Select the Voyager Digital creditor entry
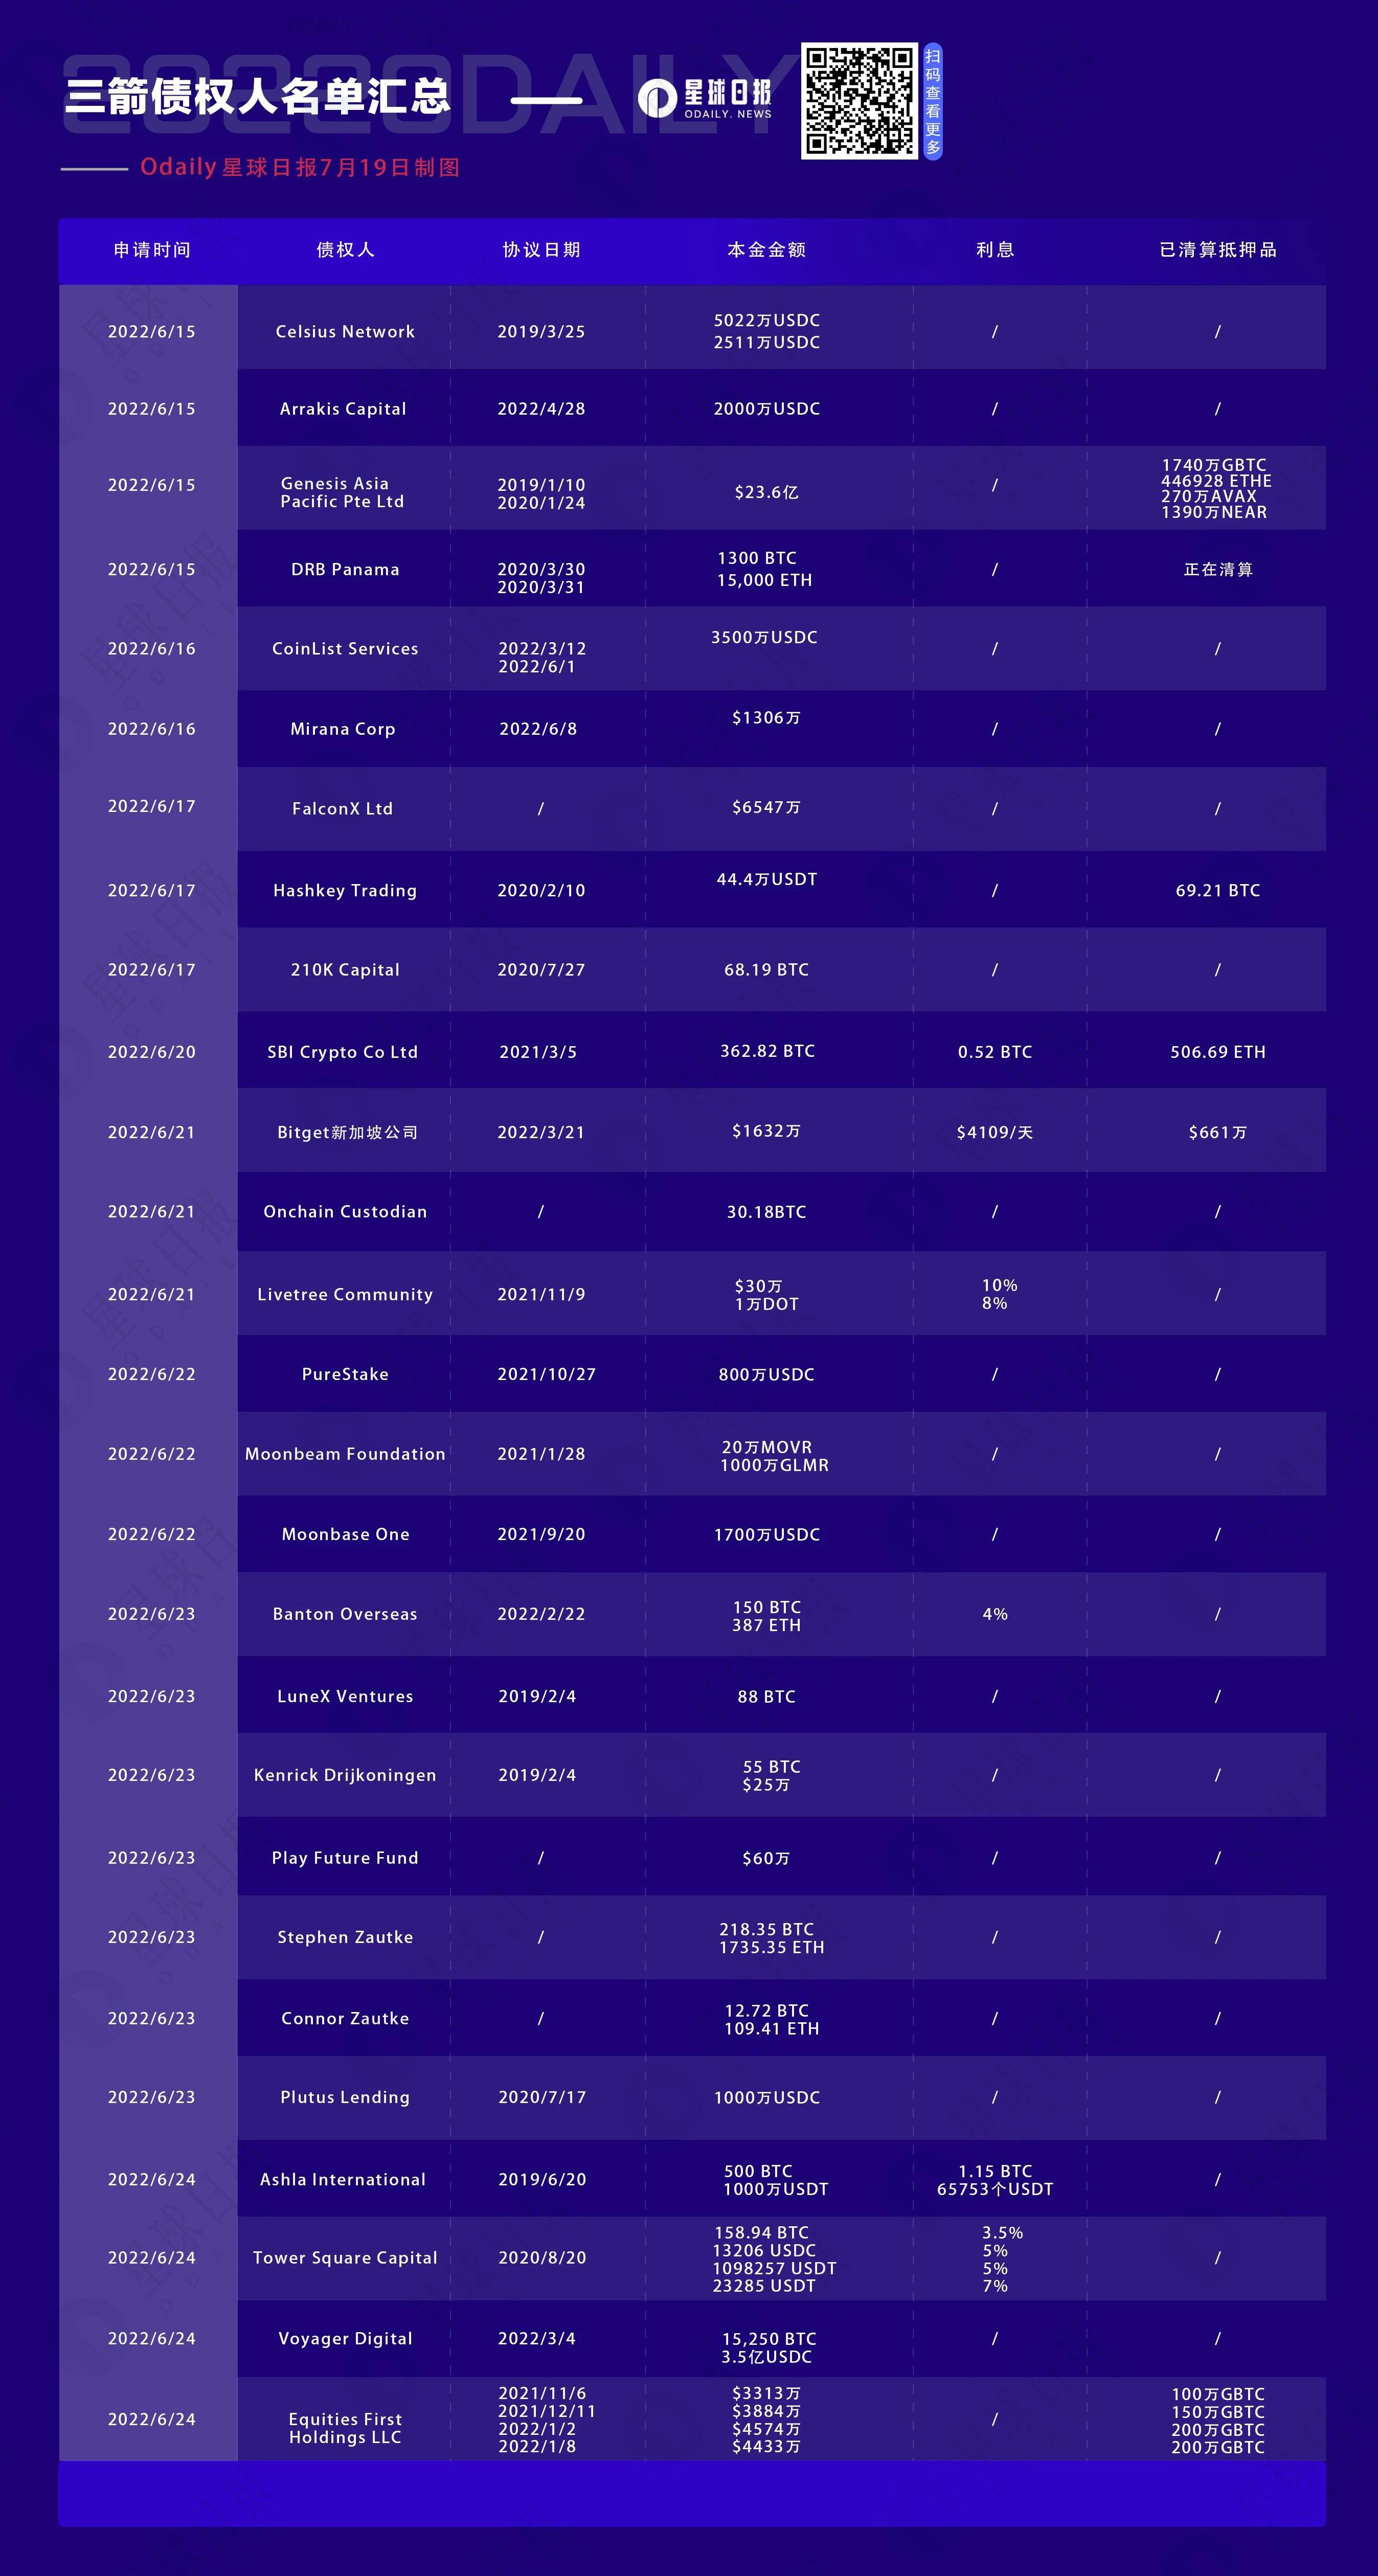 [345, 2338]
